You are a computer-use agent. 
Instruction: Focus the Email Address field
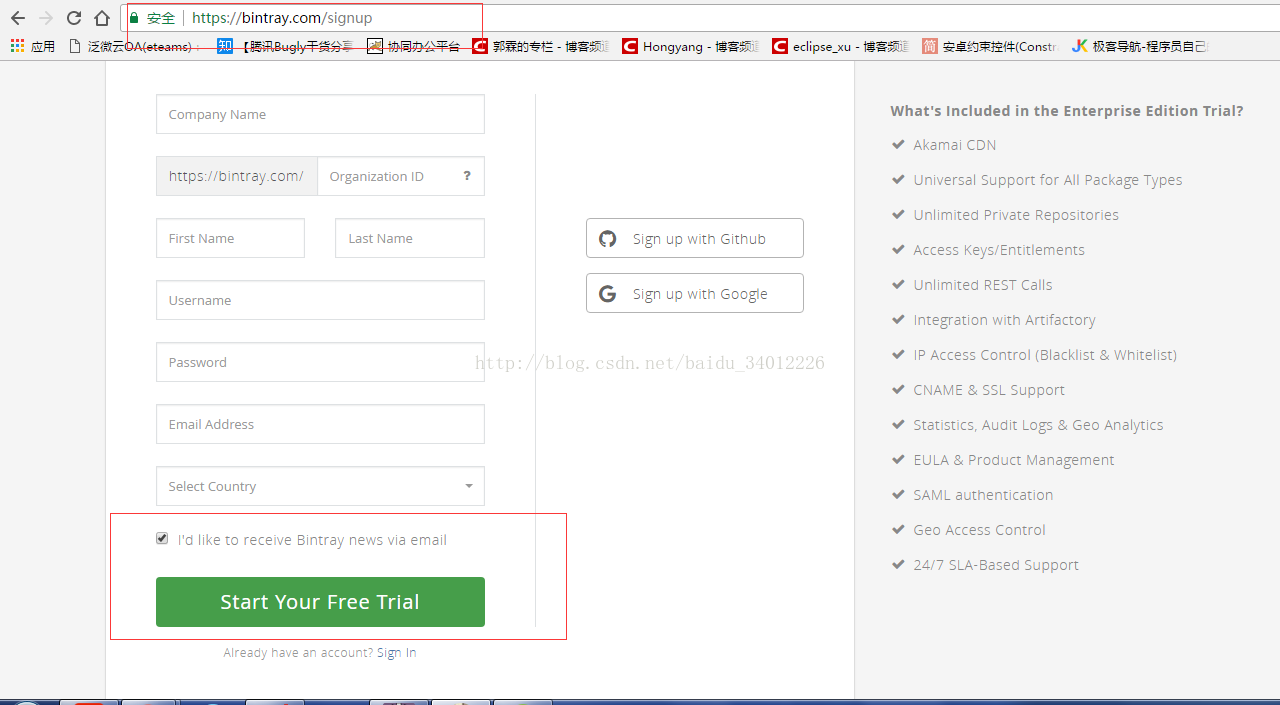[x=320, y=424]
